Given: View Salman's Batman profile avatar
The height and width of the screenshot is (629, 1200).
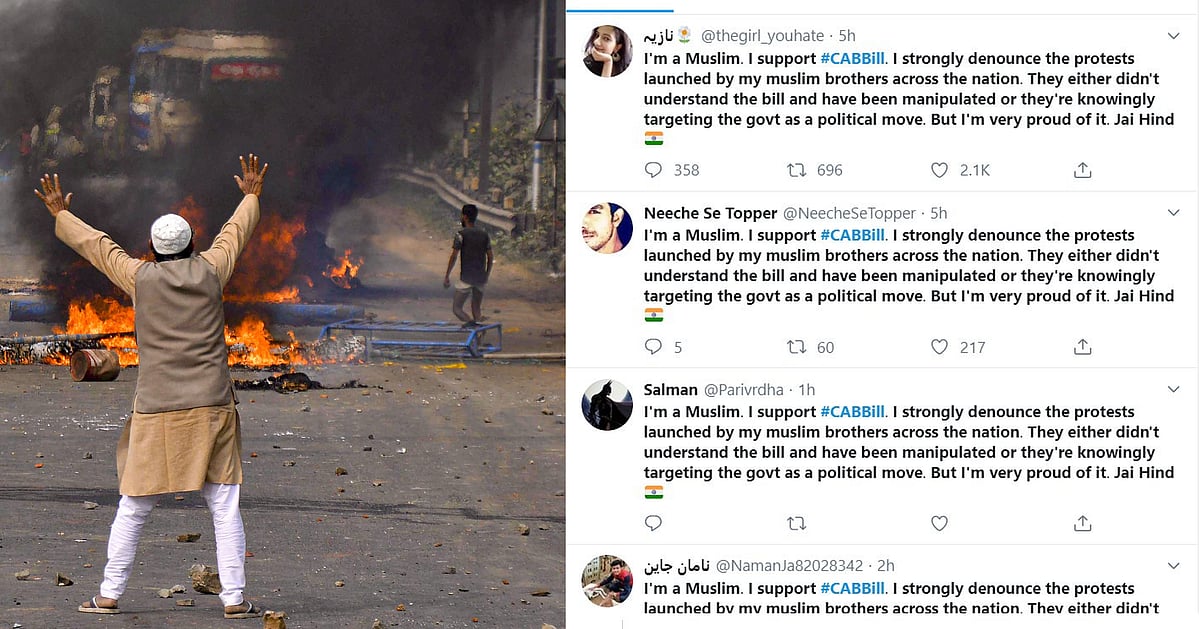Looking at the screenshot, I should point(607,405).
